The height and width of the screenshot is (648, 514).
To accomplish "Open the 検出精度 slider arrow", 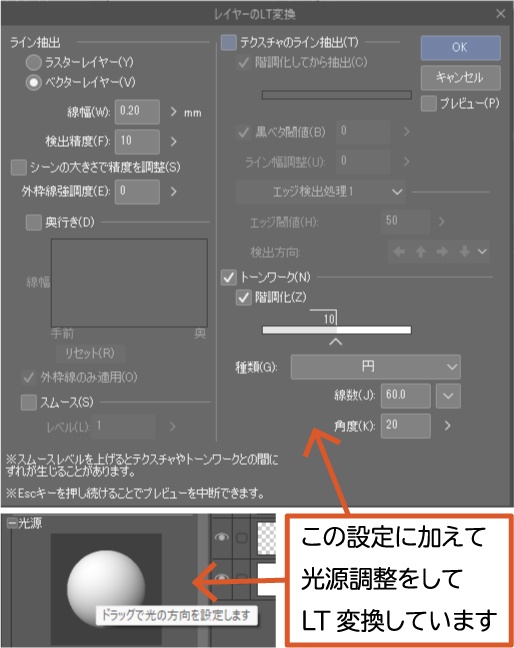I will pos(174,142).
